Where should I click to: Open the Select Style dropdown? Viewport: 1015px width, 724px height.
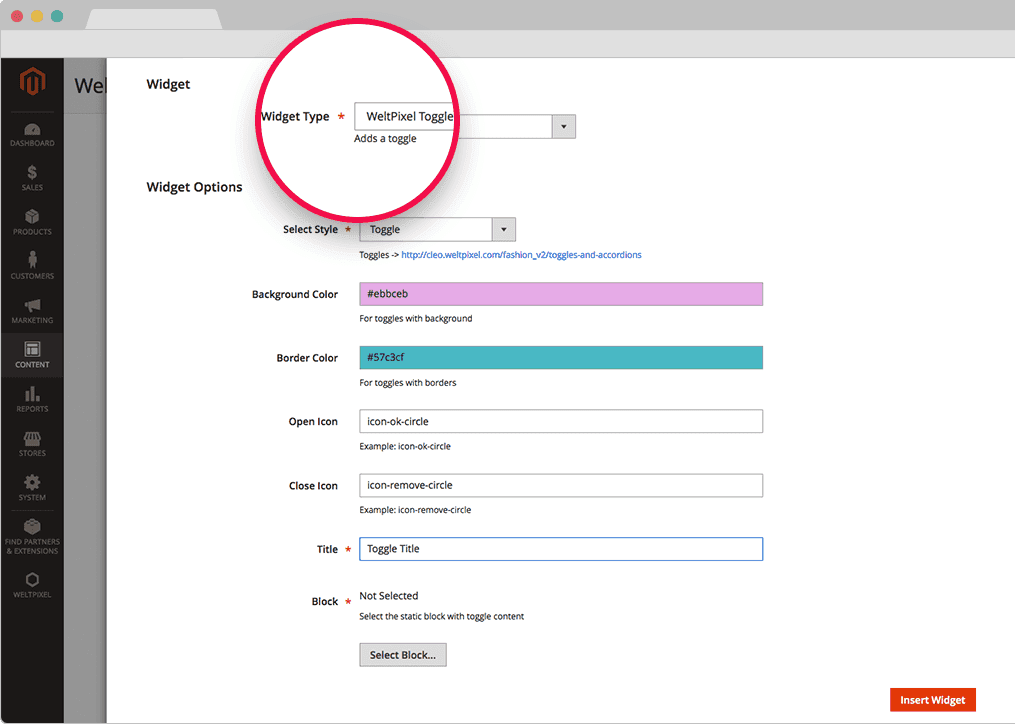[437, 230]
